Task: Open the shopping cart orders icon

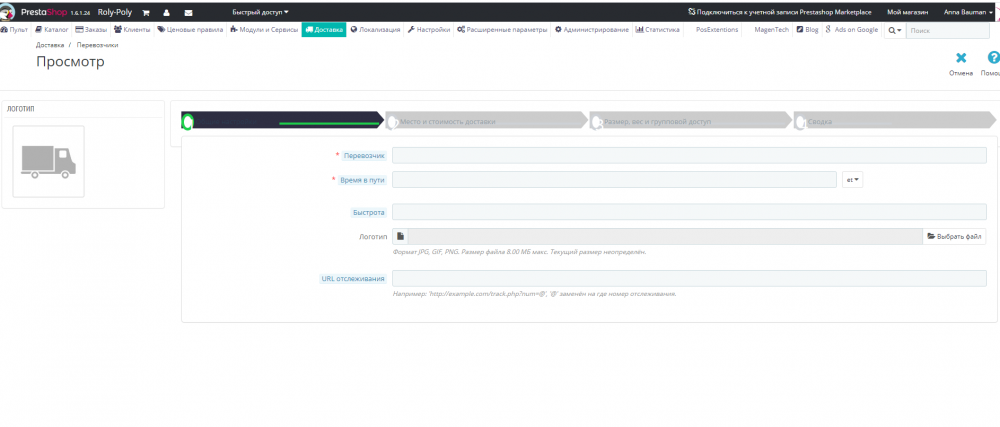Action: click(x=145, y=12)
